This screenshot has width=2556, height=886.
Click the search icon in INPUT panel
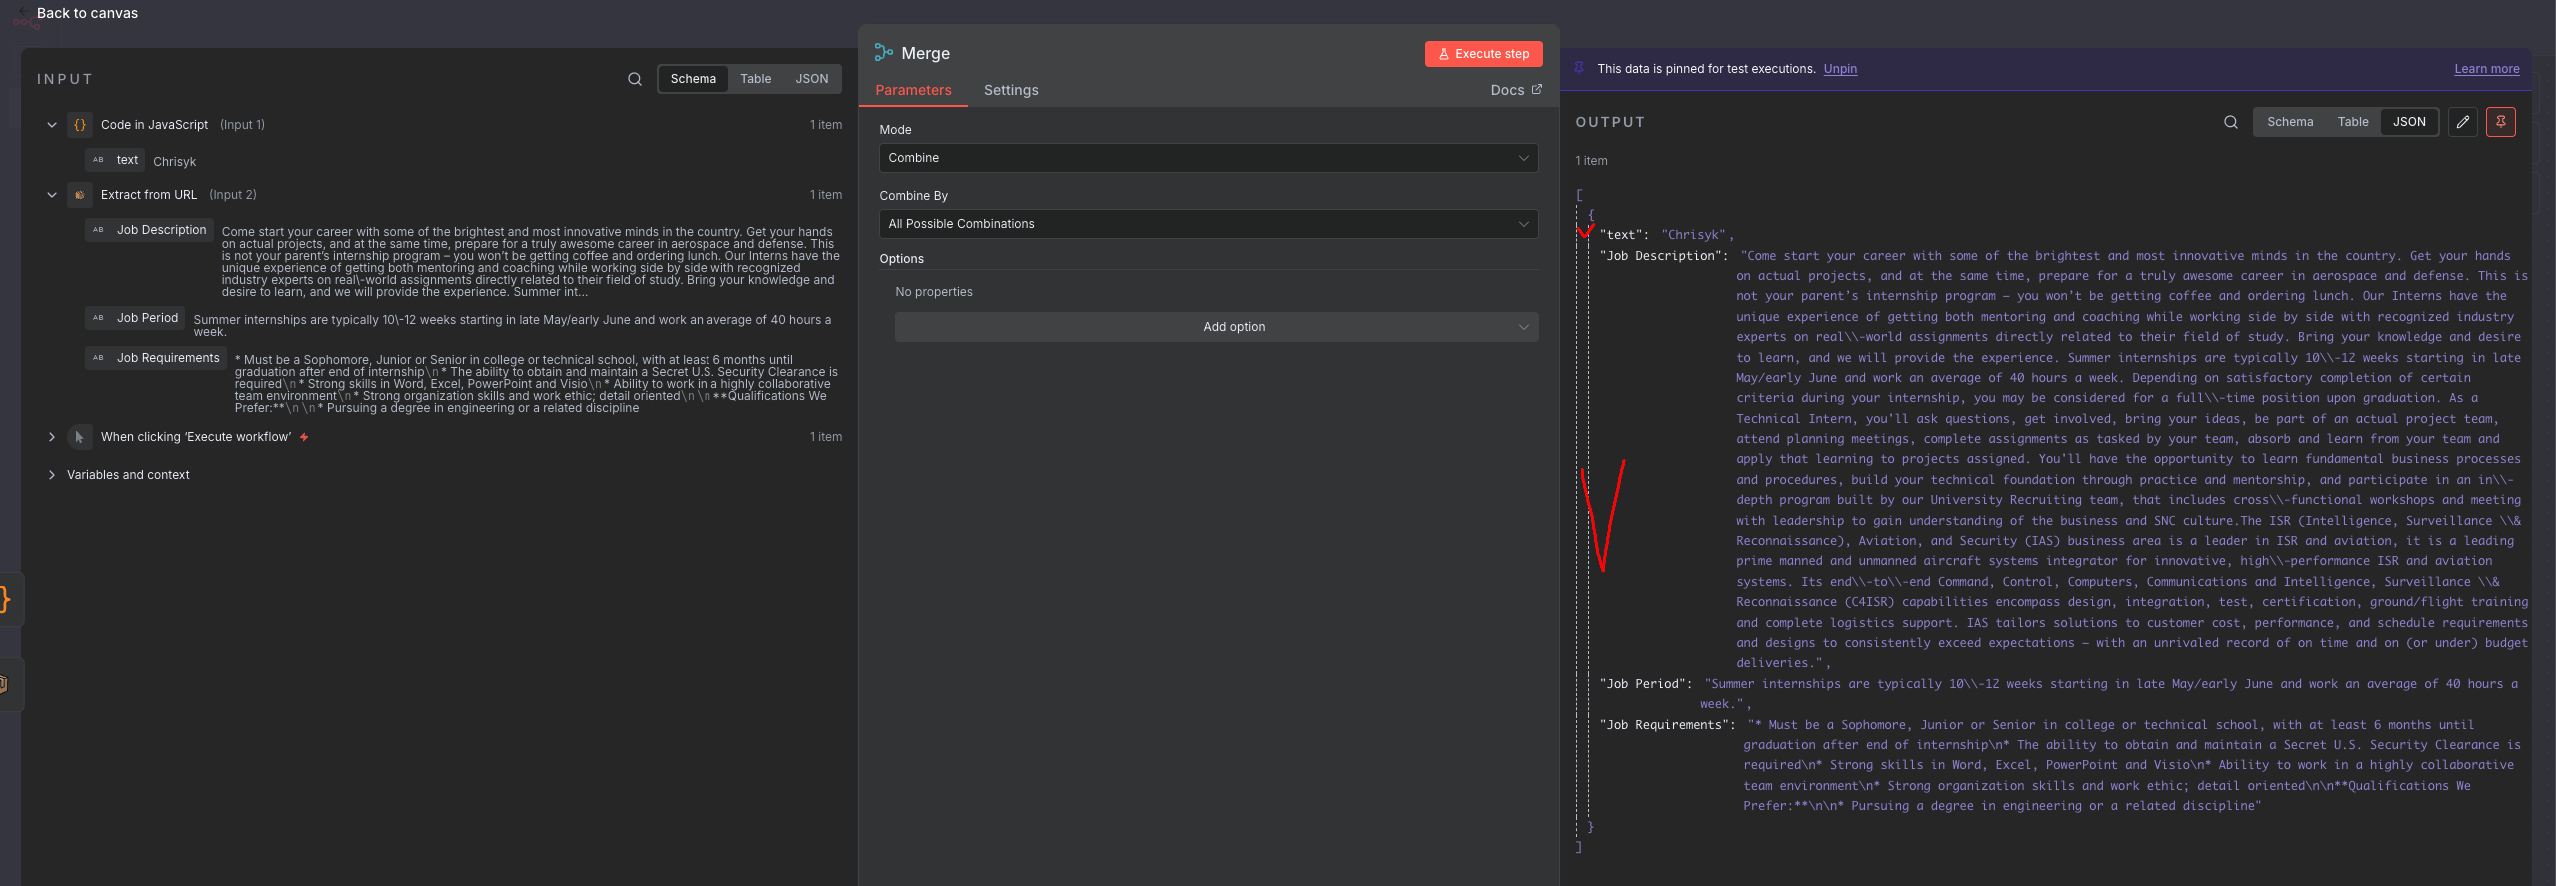click(634, 79)
